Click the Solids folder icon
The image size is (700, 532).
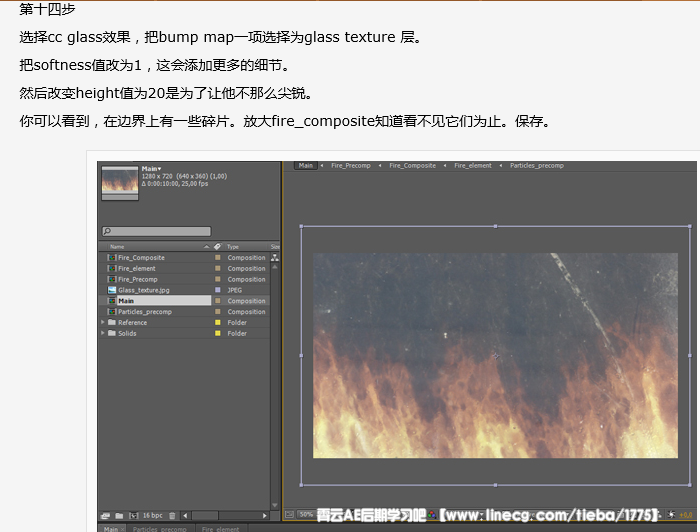pos(112,333)
